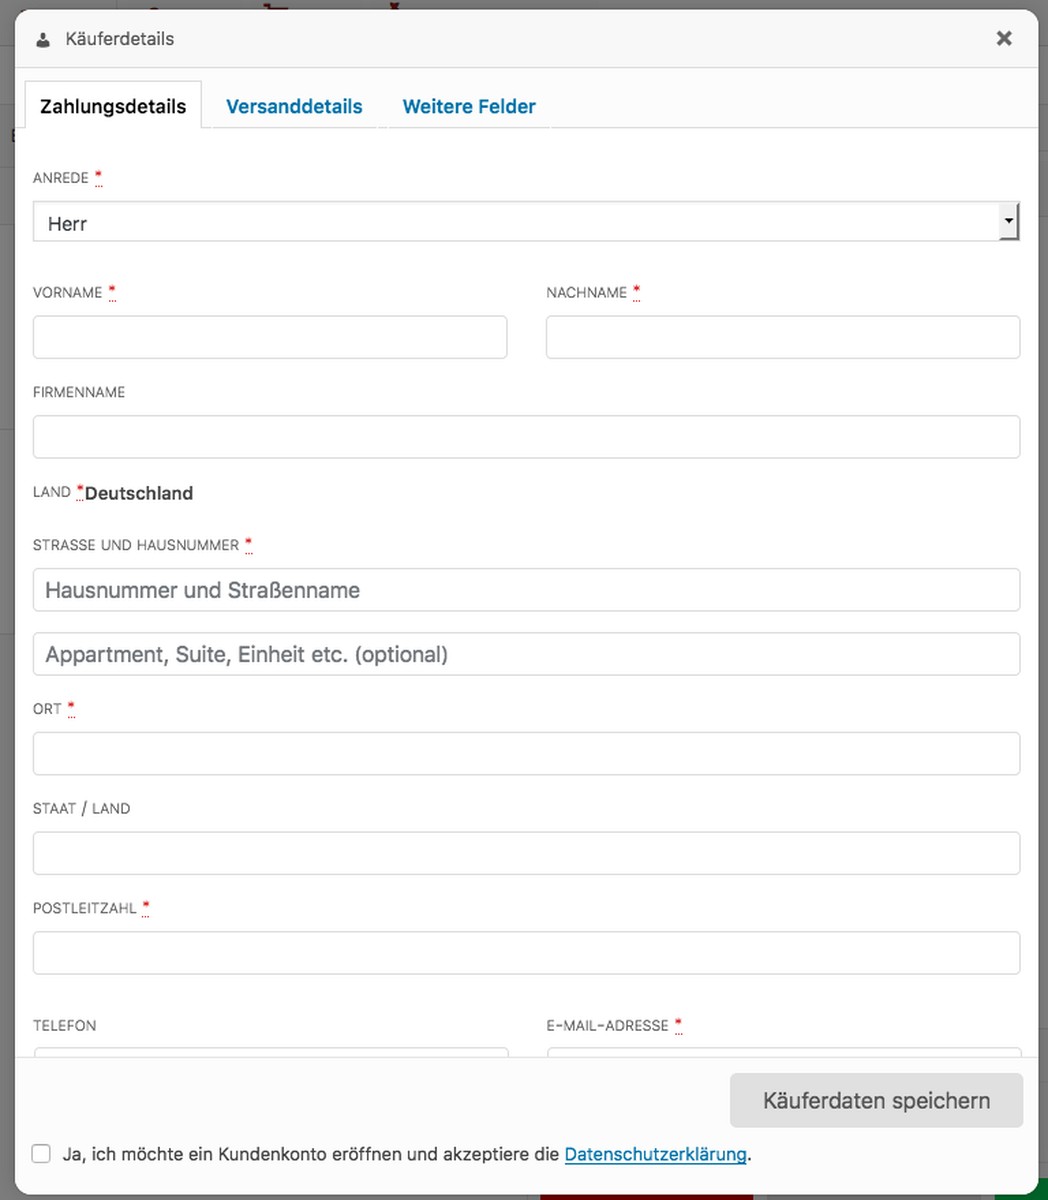The height and width of the screenshot is (1200, 1048).
Task: Click into the Vorname field
Action: coord(270,338)
